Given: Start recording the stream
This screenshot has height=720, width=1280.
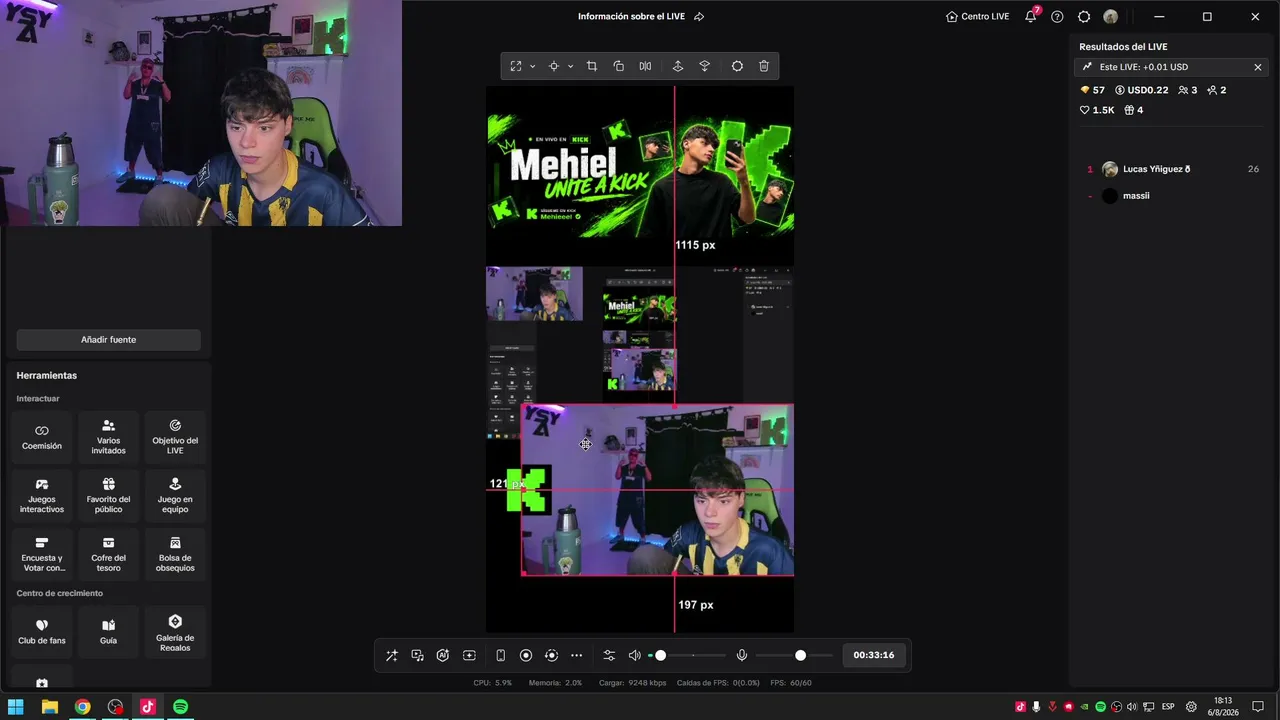Looking at the screenshot, I should pos(526,655).
